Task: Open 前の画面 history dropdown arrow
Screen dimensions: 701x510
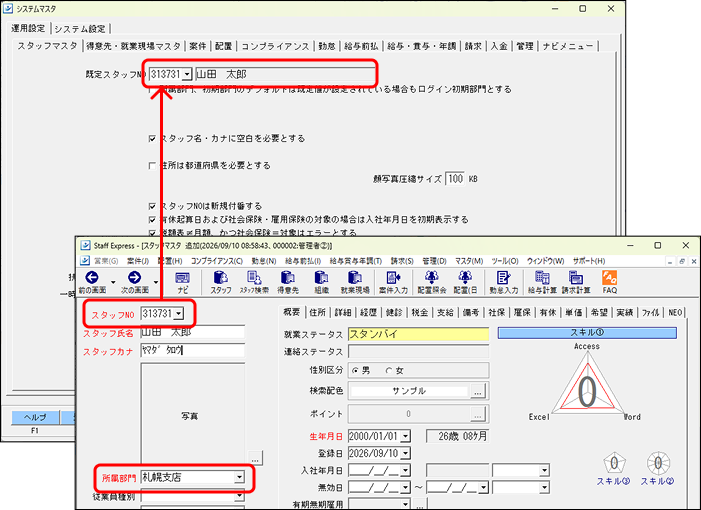Action: pos(113,282)
